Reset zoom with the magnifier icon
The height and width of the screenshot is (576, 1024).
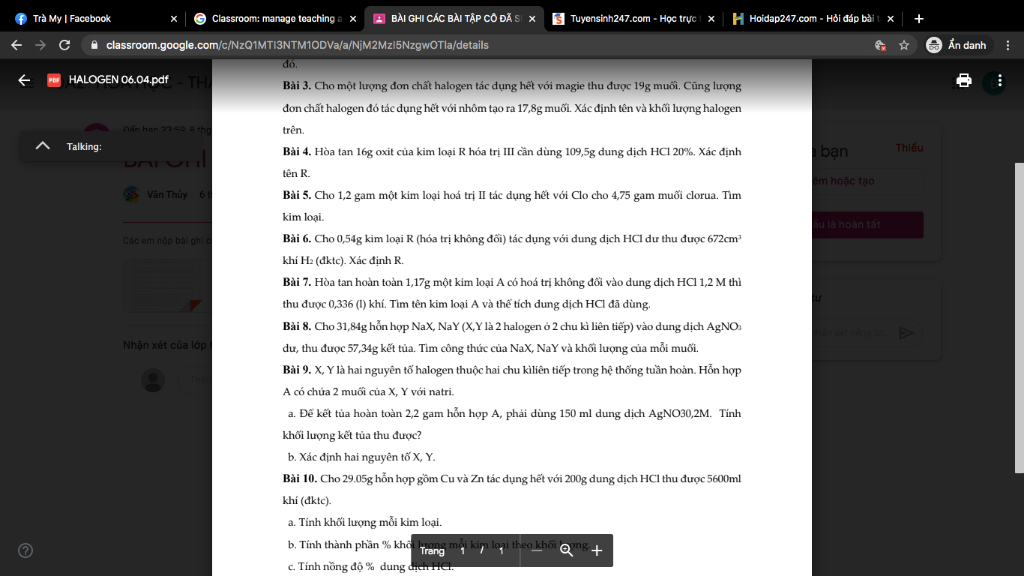click(x=566, y=551)
